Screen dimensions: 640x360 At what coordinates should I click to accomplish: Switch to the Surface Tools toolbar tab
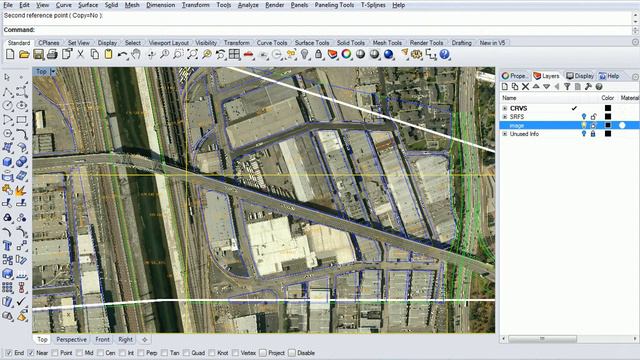[312, 42]
